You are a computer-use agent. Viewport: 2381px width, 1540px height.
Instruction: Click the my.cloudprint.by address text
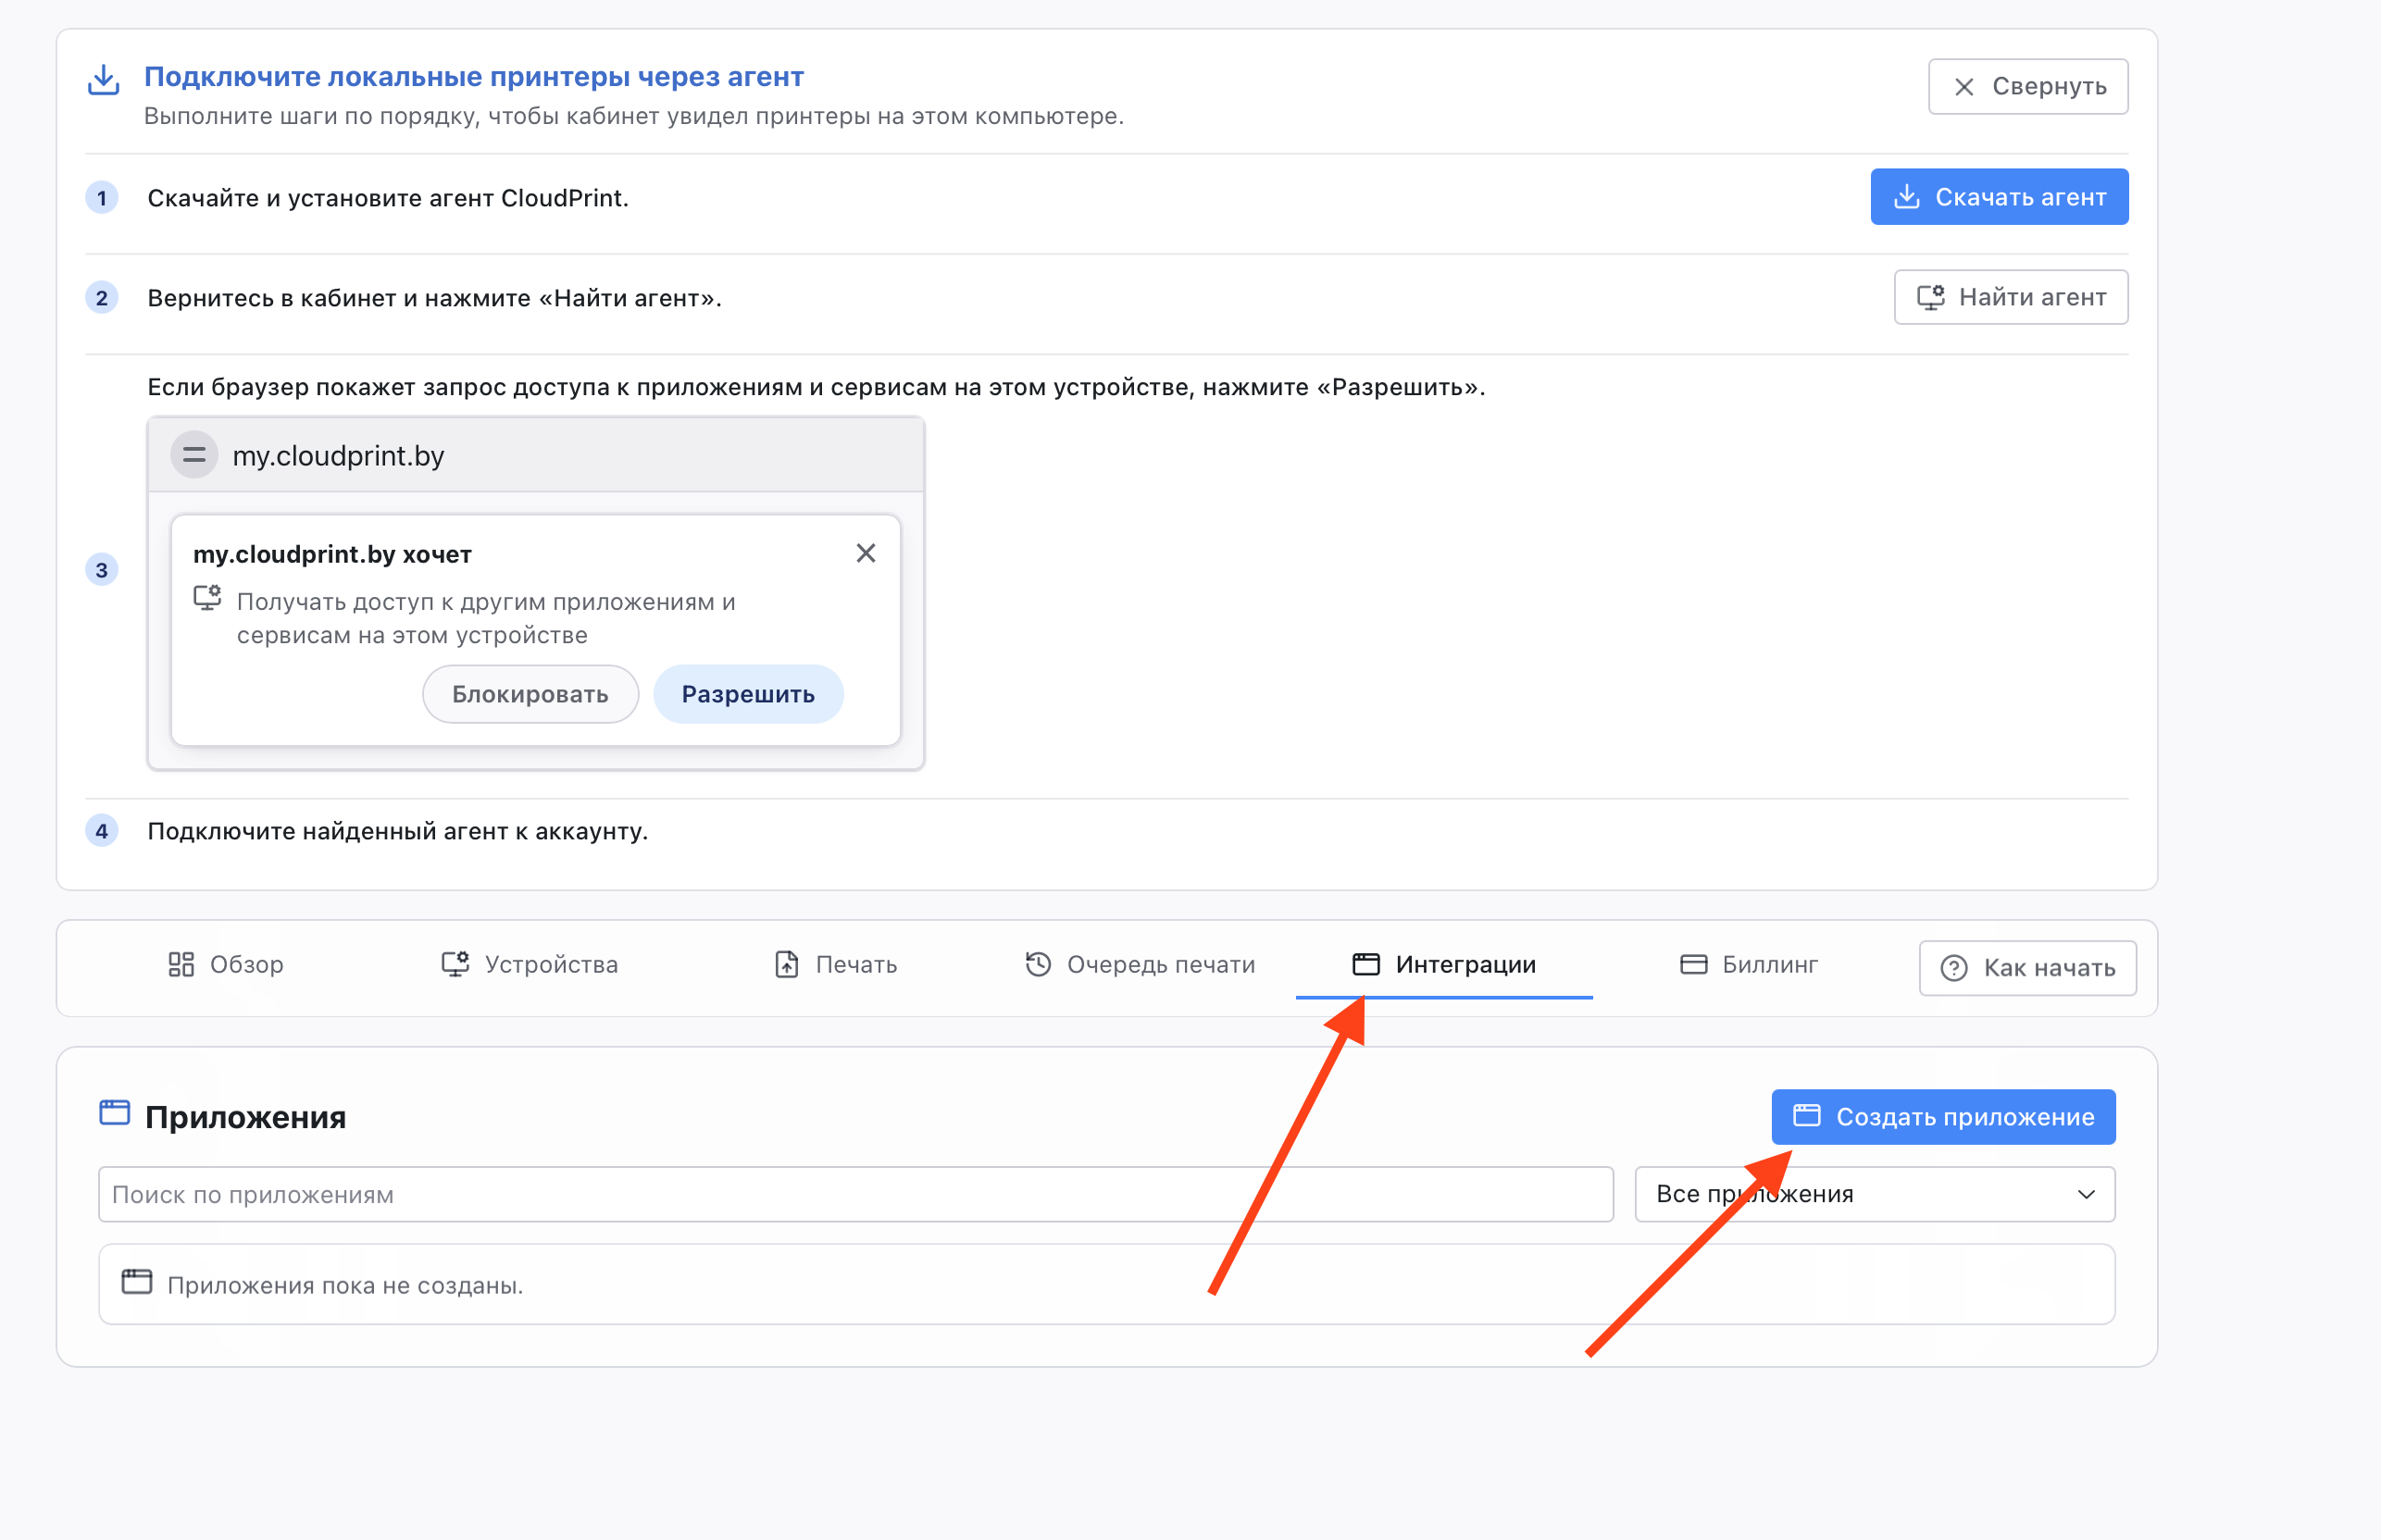point(338,456)
